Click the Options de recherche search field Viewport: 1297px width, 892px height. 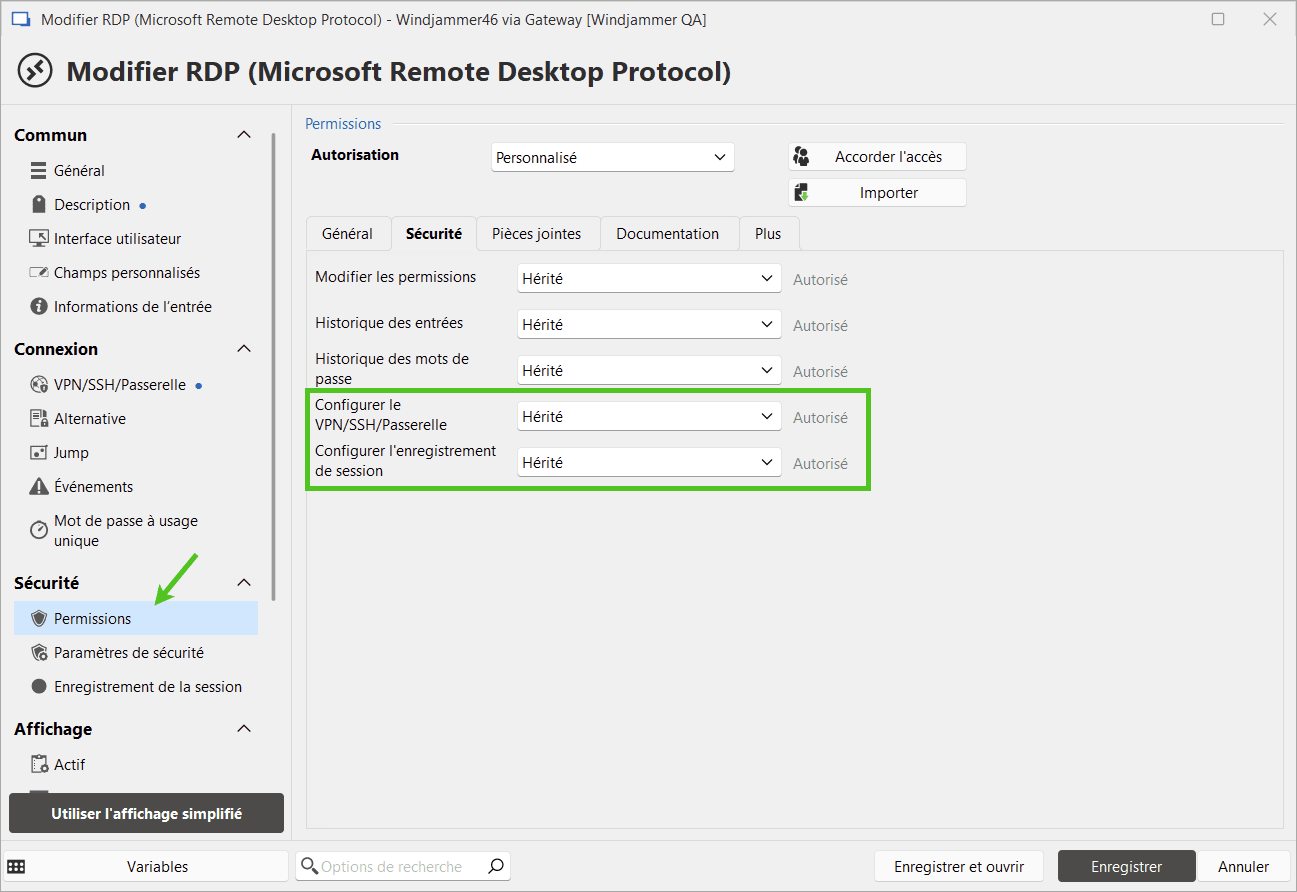tap(400, 867)
